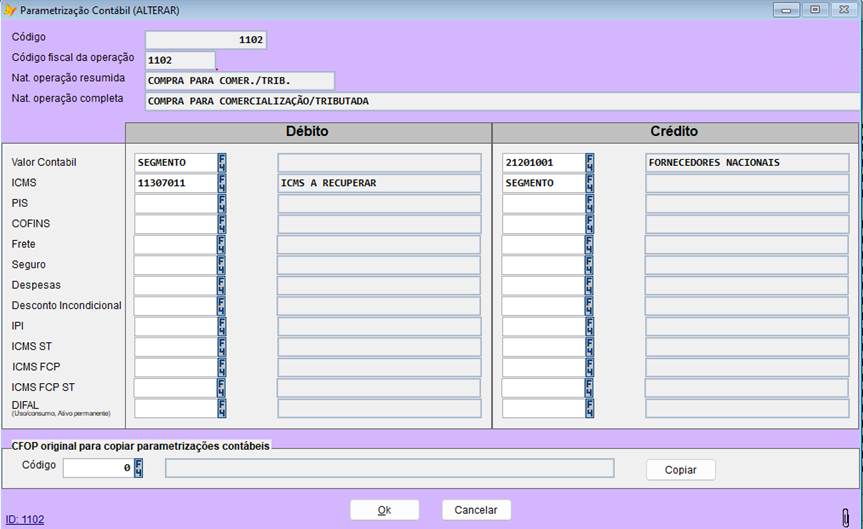Click the paperclip attachment icon
Image resolution: width=863 pixels, height=529 pixels.
[845, 515]
